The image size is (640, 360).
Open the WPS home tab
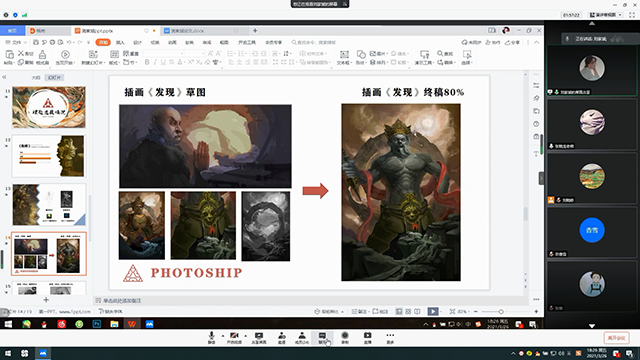(x=12, y=31)
